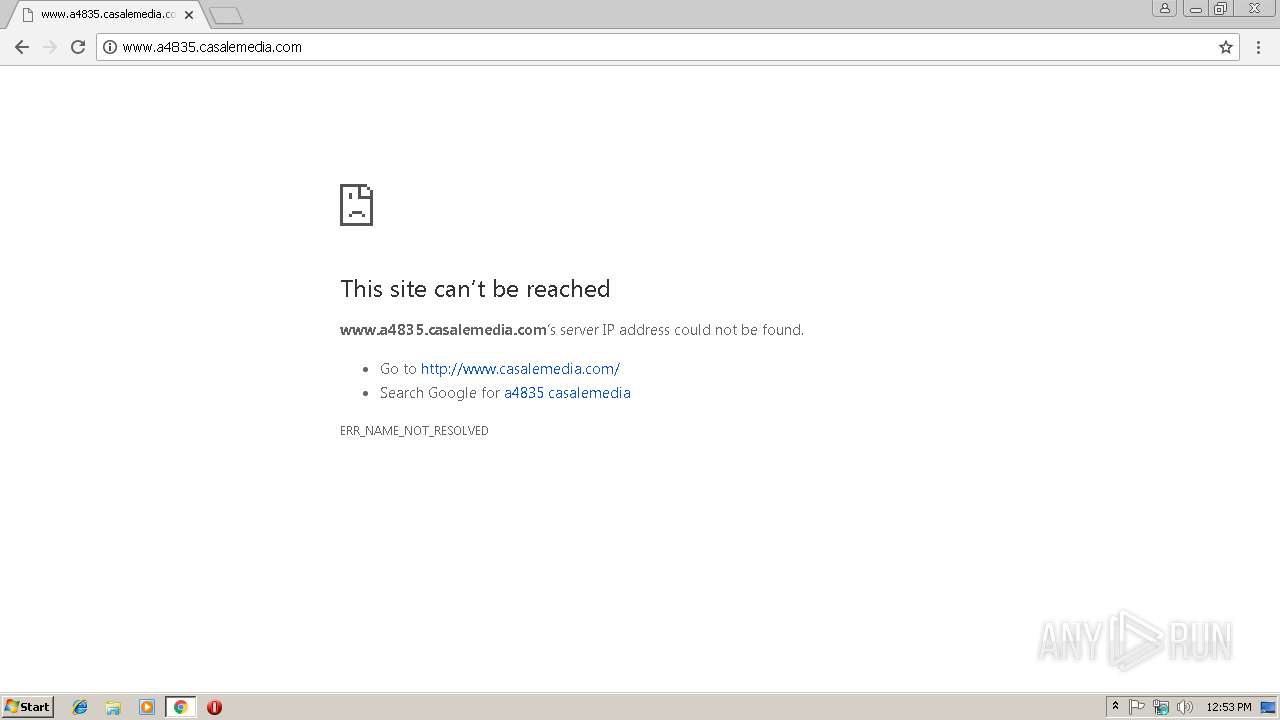Close the www.a4835.casalemedia.com tab

(x=189, y=15)
